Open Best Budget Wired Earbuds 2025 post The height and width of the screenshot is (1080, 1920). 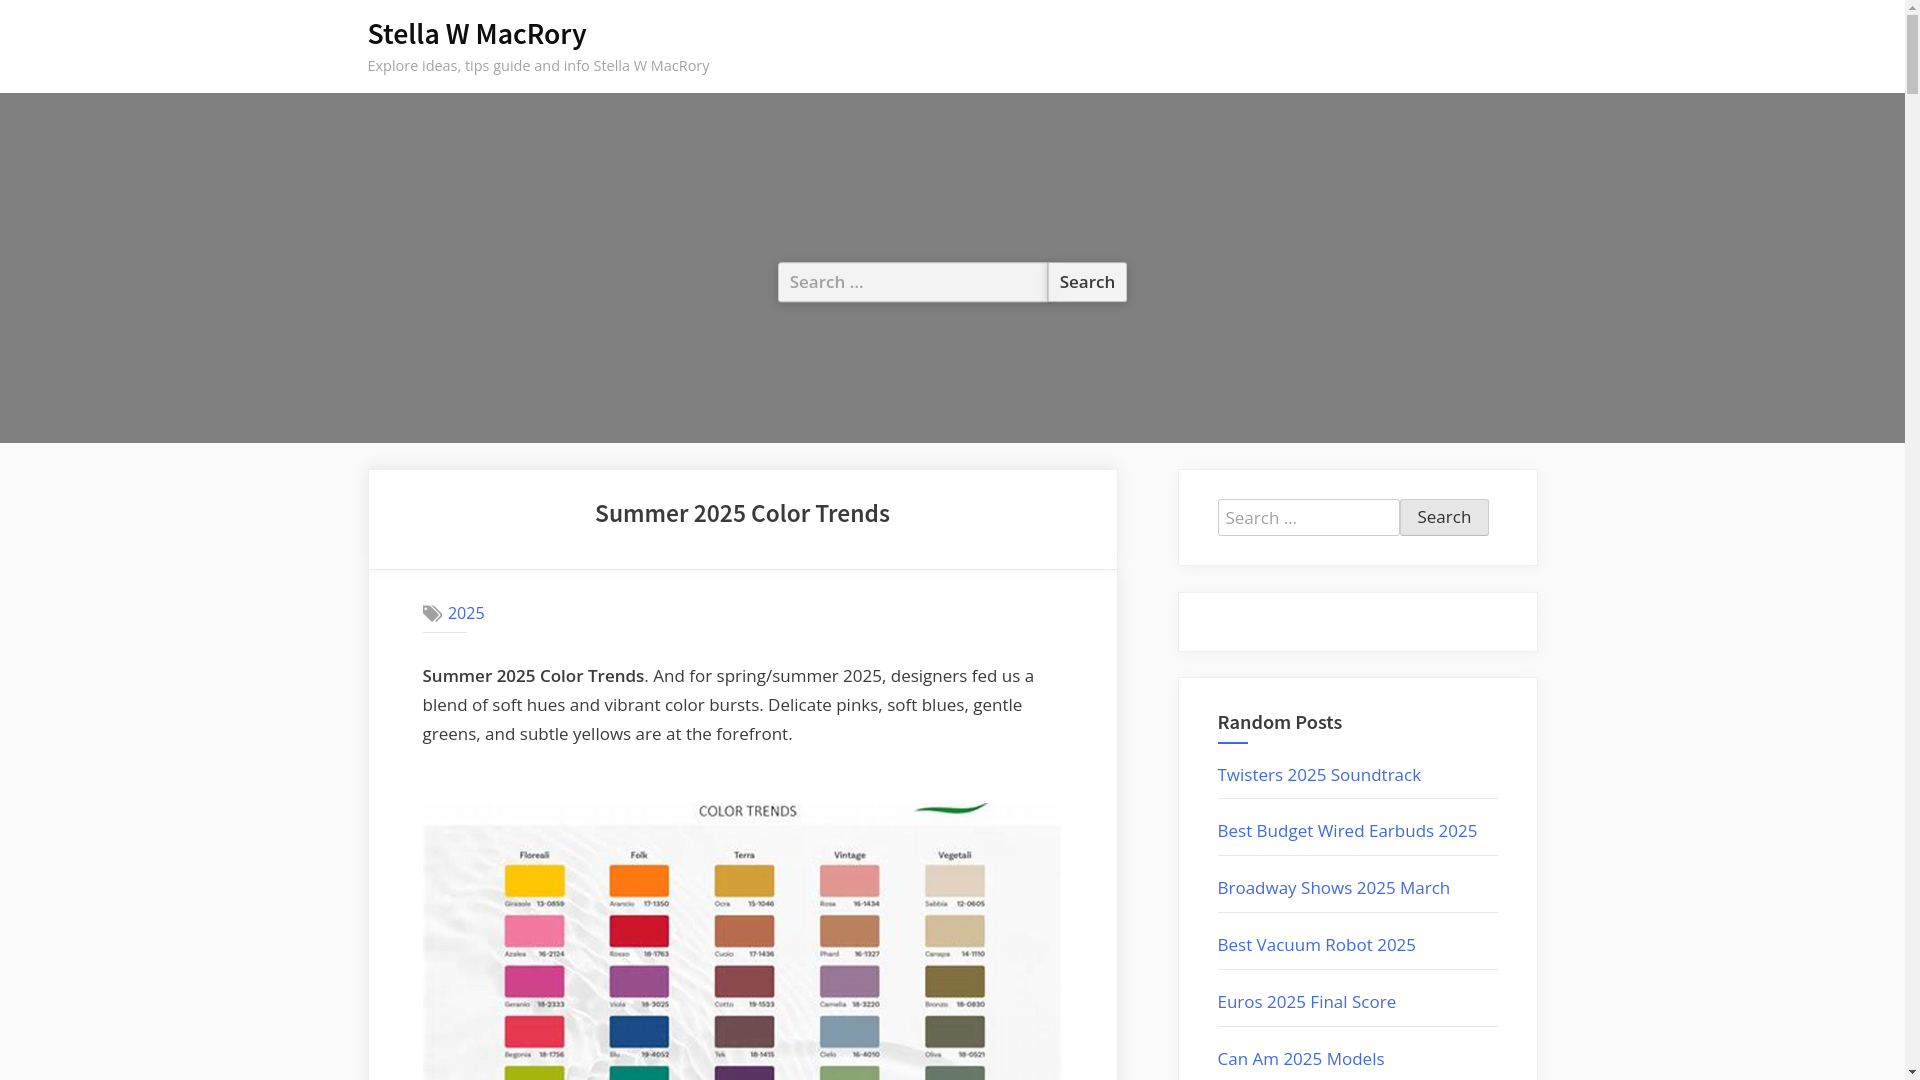coord(1347,830)
